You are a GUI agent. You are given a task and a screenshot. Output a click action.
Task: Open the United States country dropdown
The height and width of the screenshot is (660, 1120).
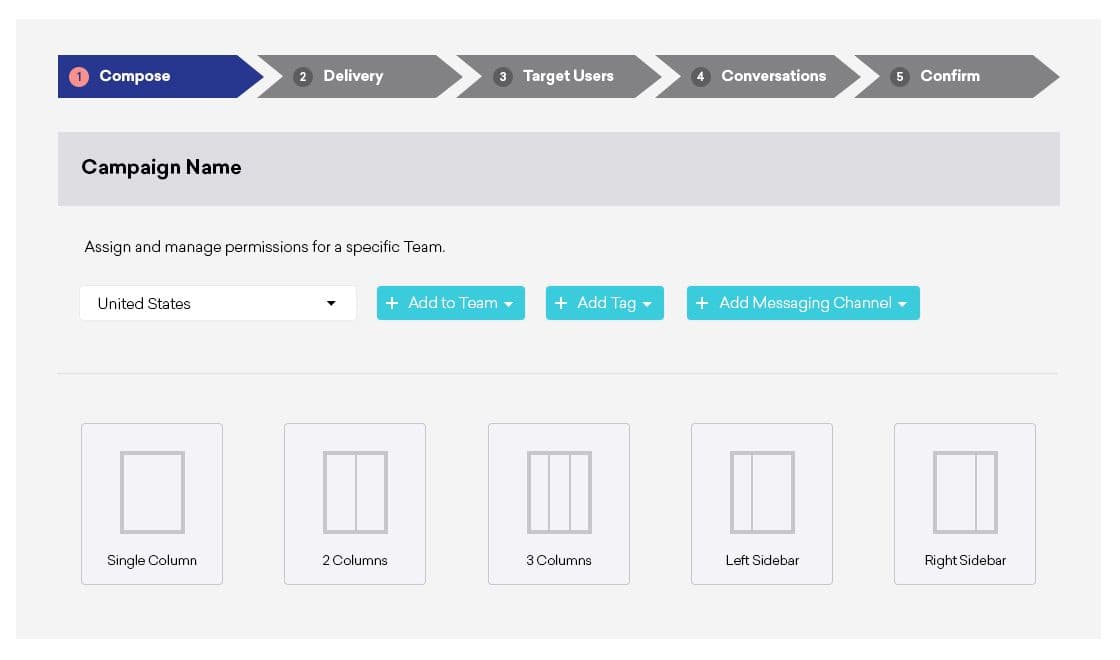218,303
